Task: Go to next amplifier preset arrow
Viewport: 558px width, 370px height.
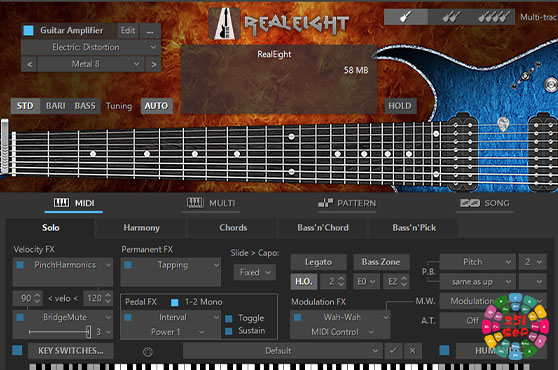Action: (153, 64)
